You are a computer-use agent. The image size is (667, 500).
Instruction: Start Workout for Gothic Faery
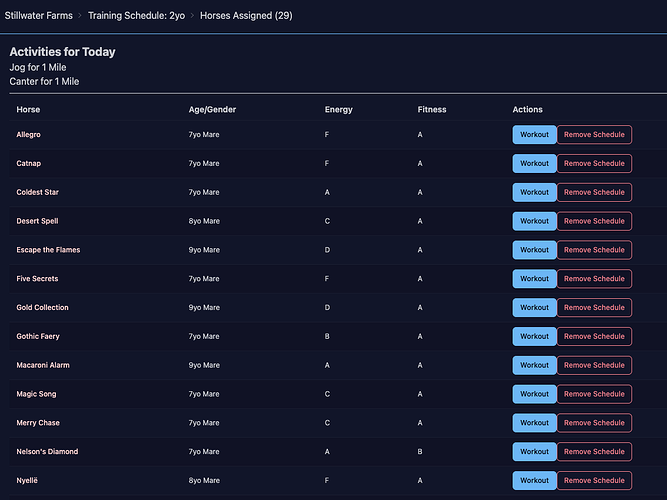point(534,337)
